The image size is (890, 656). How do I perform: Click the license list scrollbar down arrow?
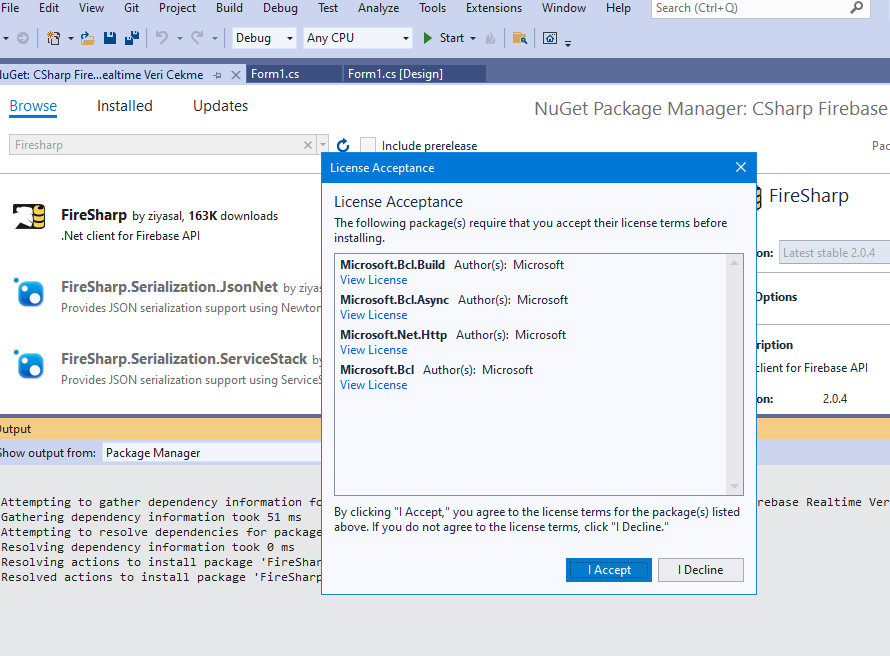tap(734, 487)
